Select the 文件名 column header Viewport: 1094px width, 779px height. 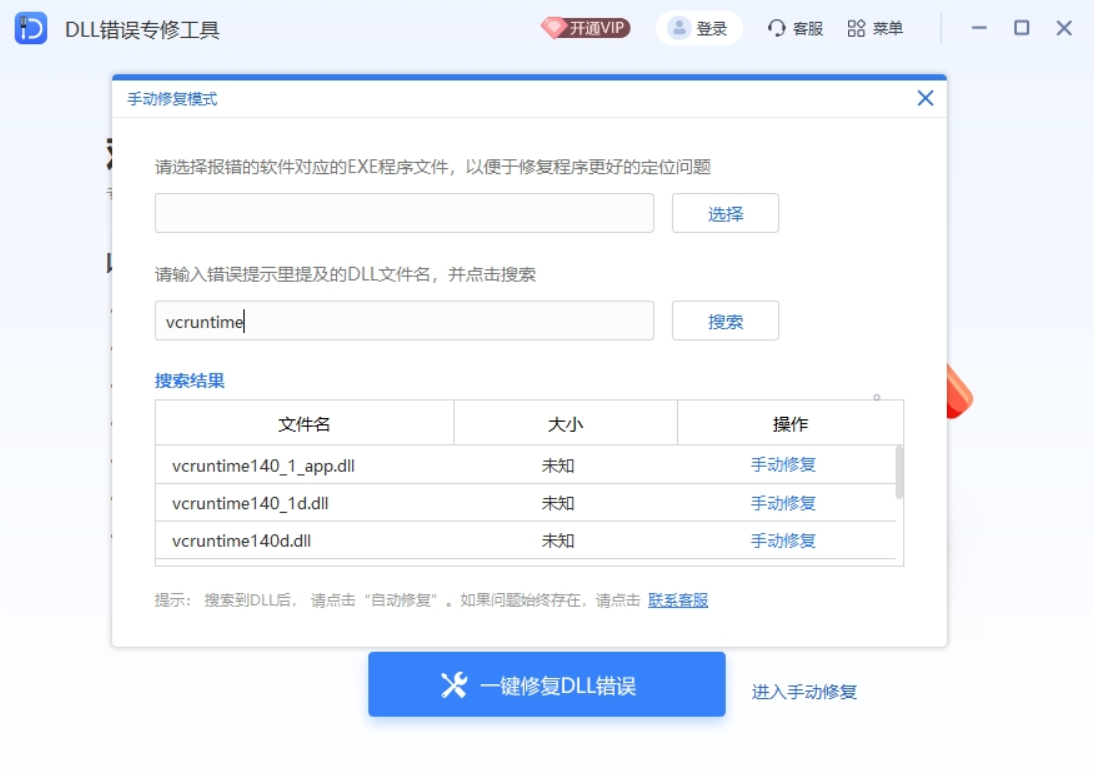pyautogui.click(x=305, y=423)
